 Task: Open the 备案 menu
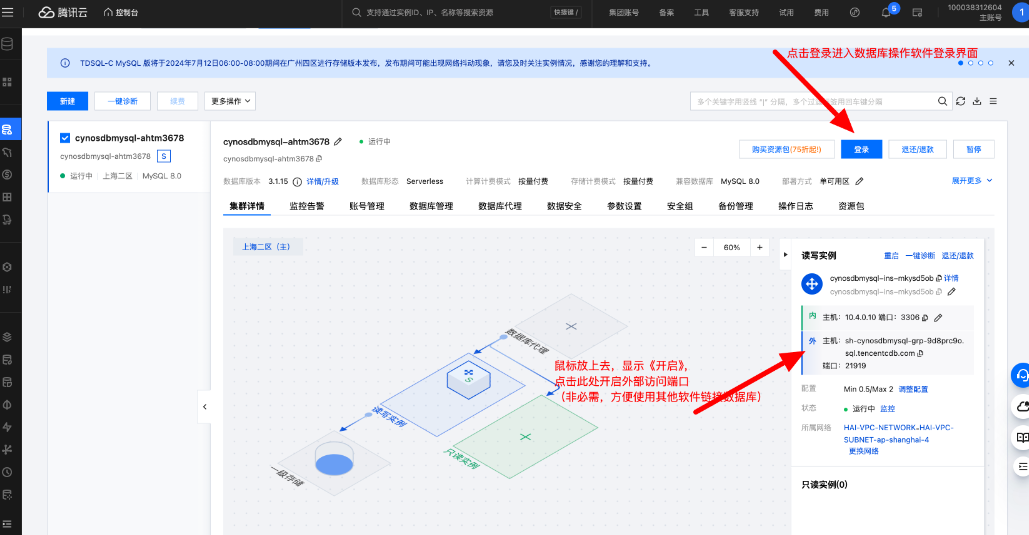tap(666, 12)
